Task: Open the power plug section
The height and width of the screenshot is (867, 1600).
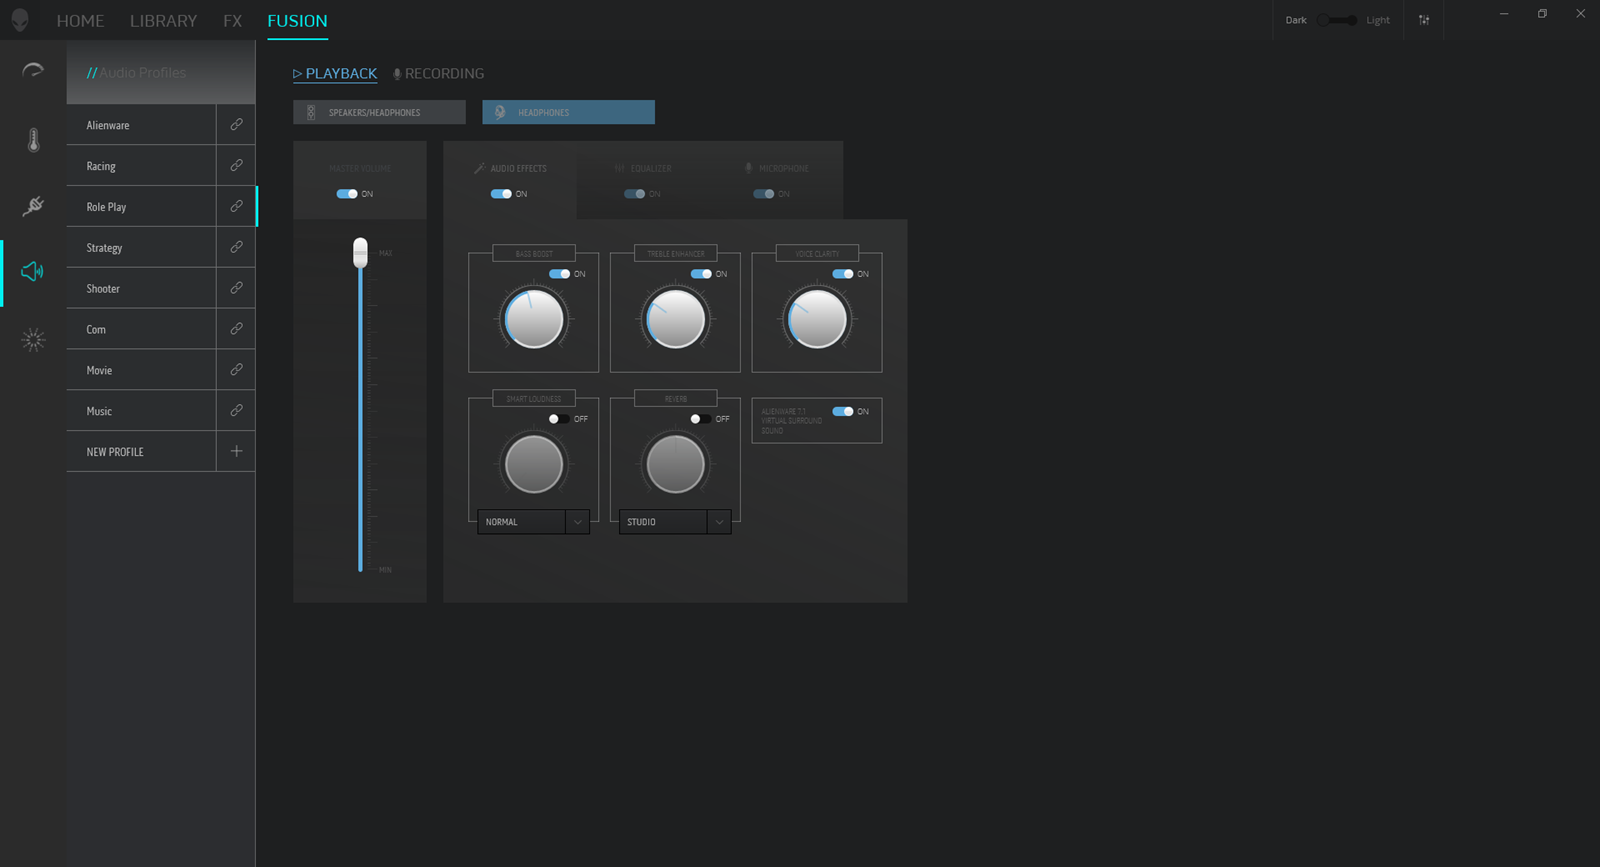Action: point(33,206)
